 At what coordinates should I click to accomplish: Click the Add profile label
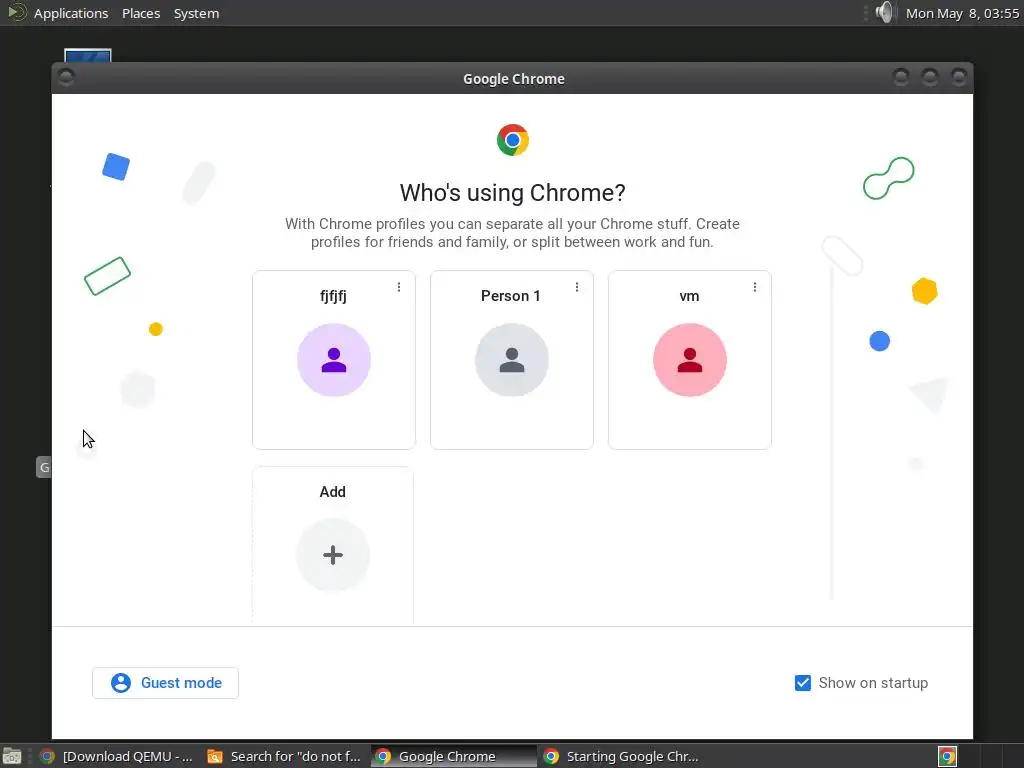point(332,492)
